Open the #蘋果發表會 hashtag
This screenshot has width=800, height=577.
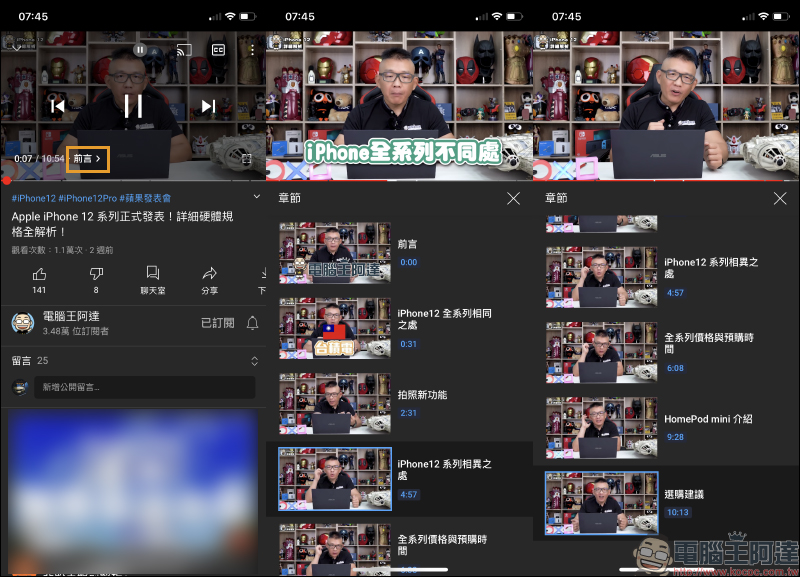coord(145,198)
